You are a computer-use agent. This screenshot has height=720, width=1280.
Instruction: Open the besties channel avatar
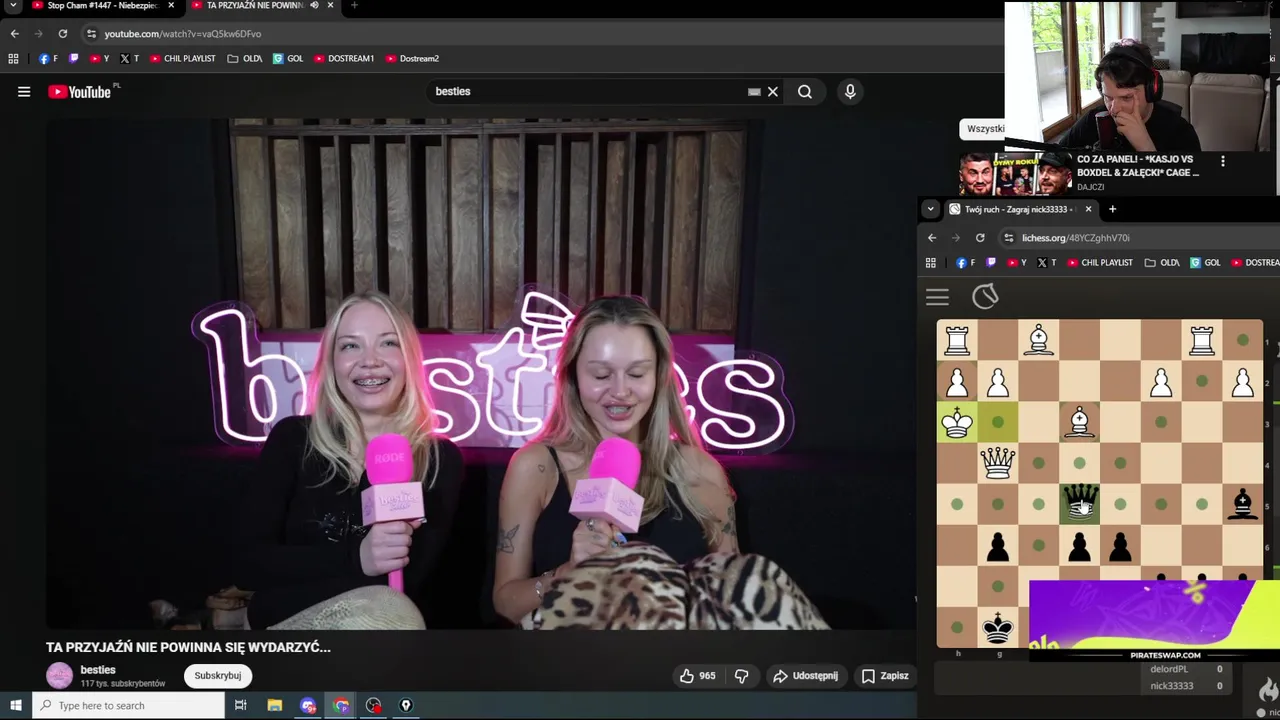click(60, 676)
